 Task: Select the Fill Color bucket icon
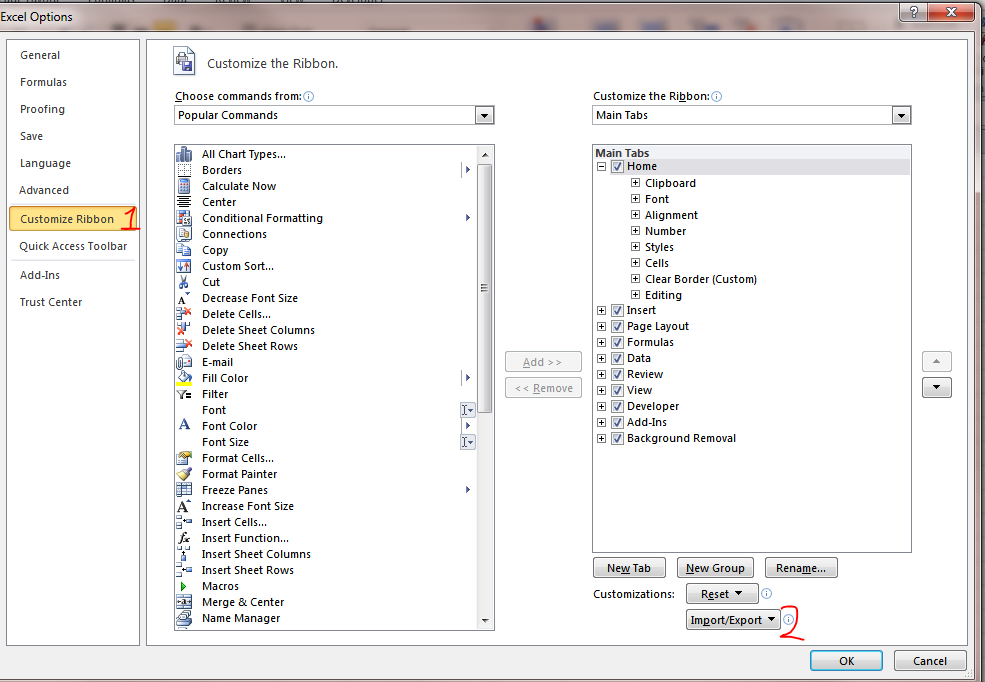(184, 378)
